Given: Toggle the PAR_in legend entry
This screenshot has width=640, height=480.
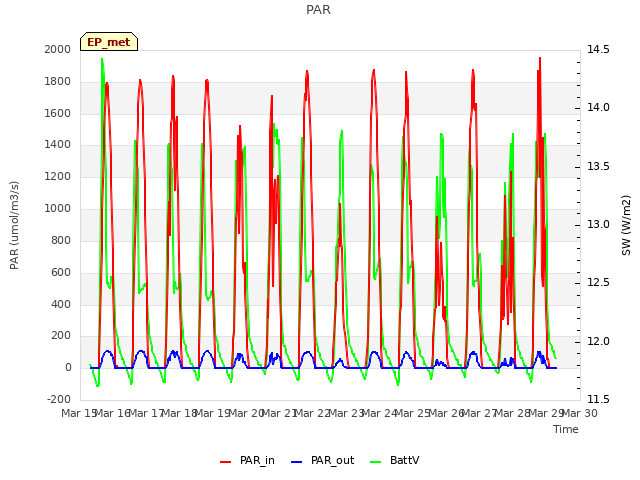Looking at the screenshot, I should tap(247, 460).
